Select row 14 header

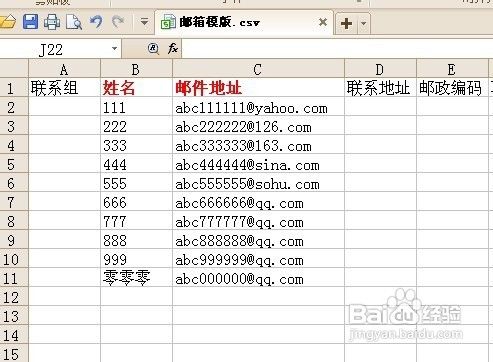click(14, 335)
